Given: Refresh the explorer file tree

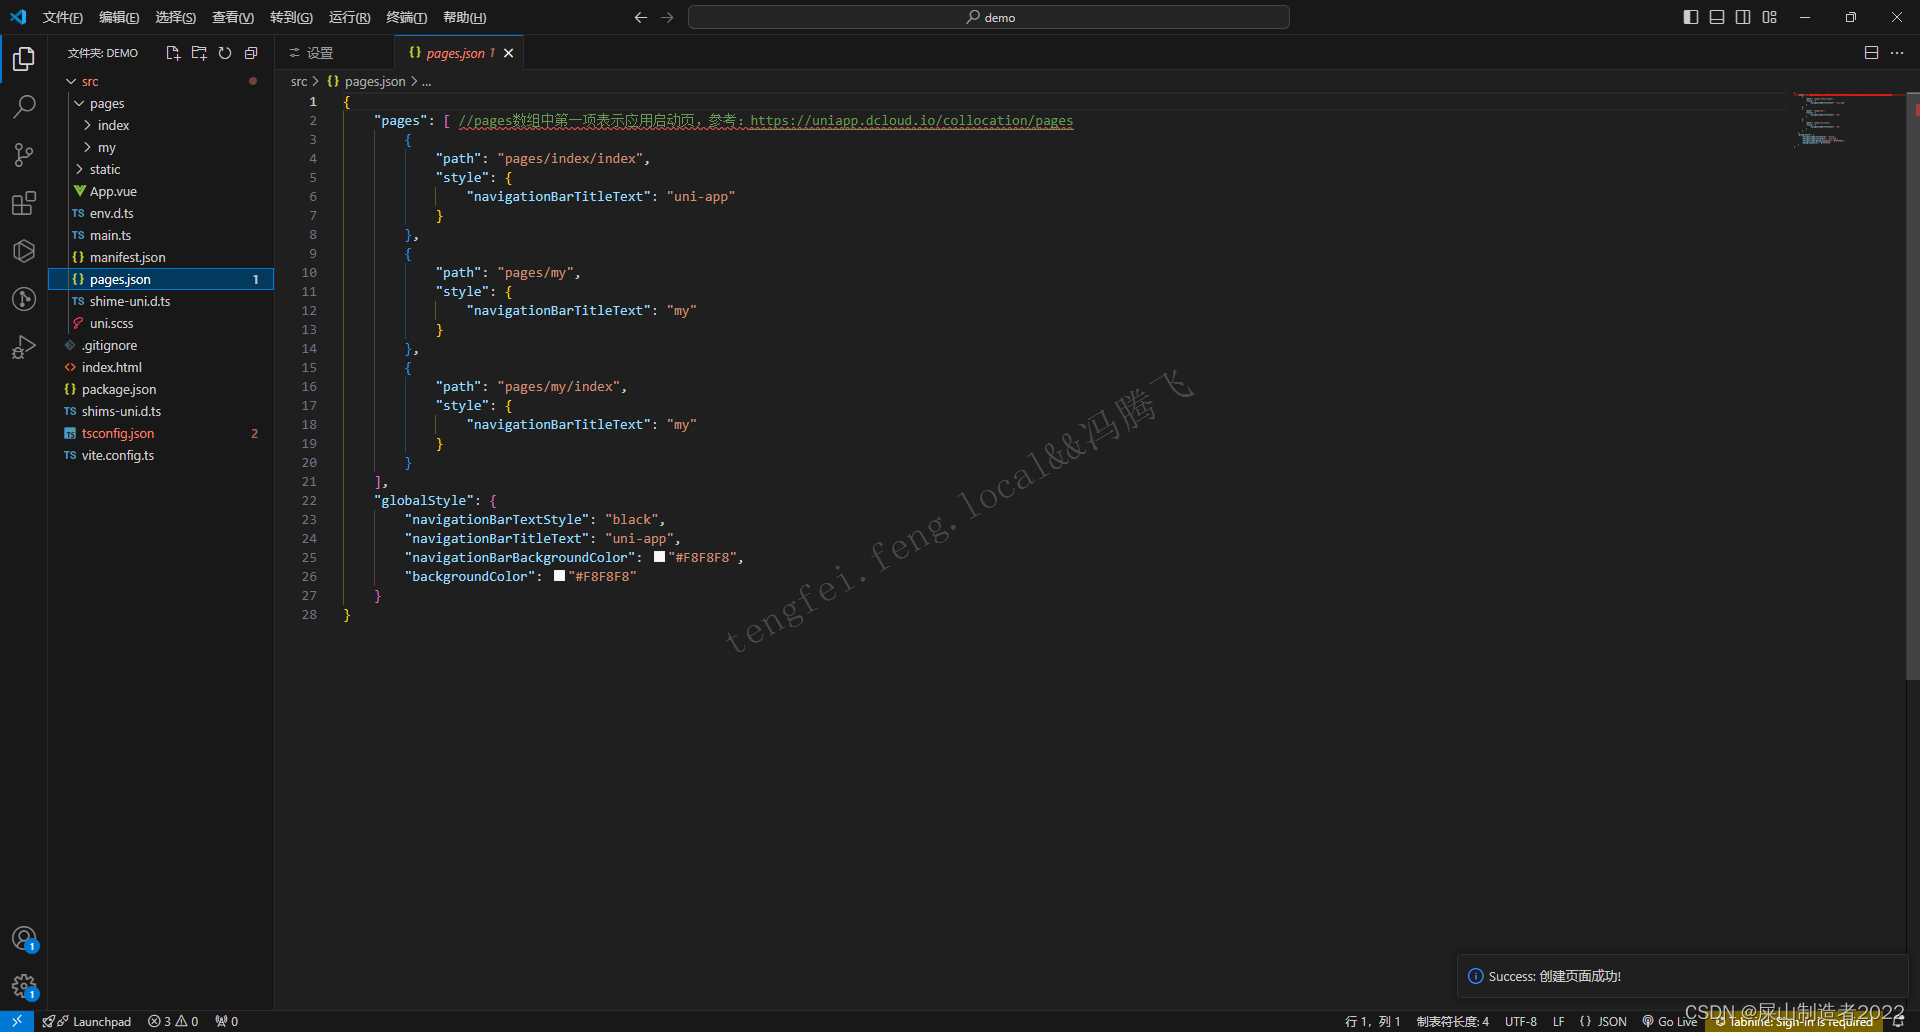Looking at the screenshot, I should pyautogui.click(x=225, y=53).
